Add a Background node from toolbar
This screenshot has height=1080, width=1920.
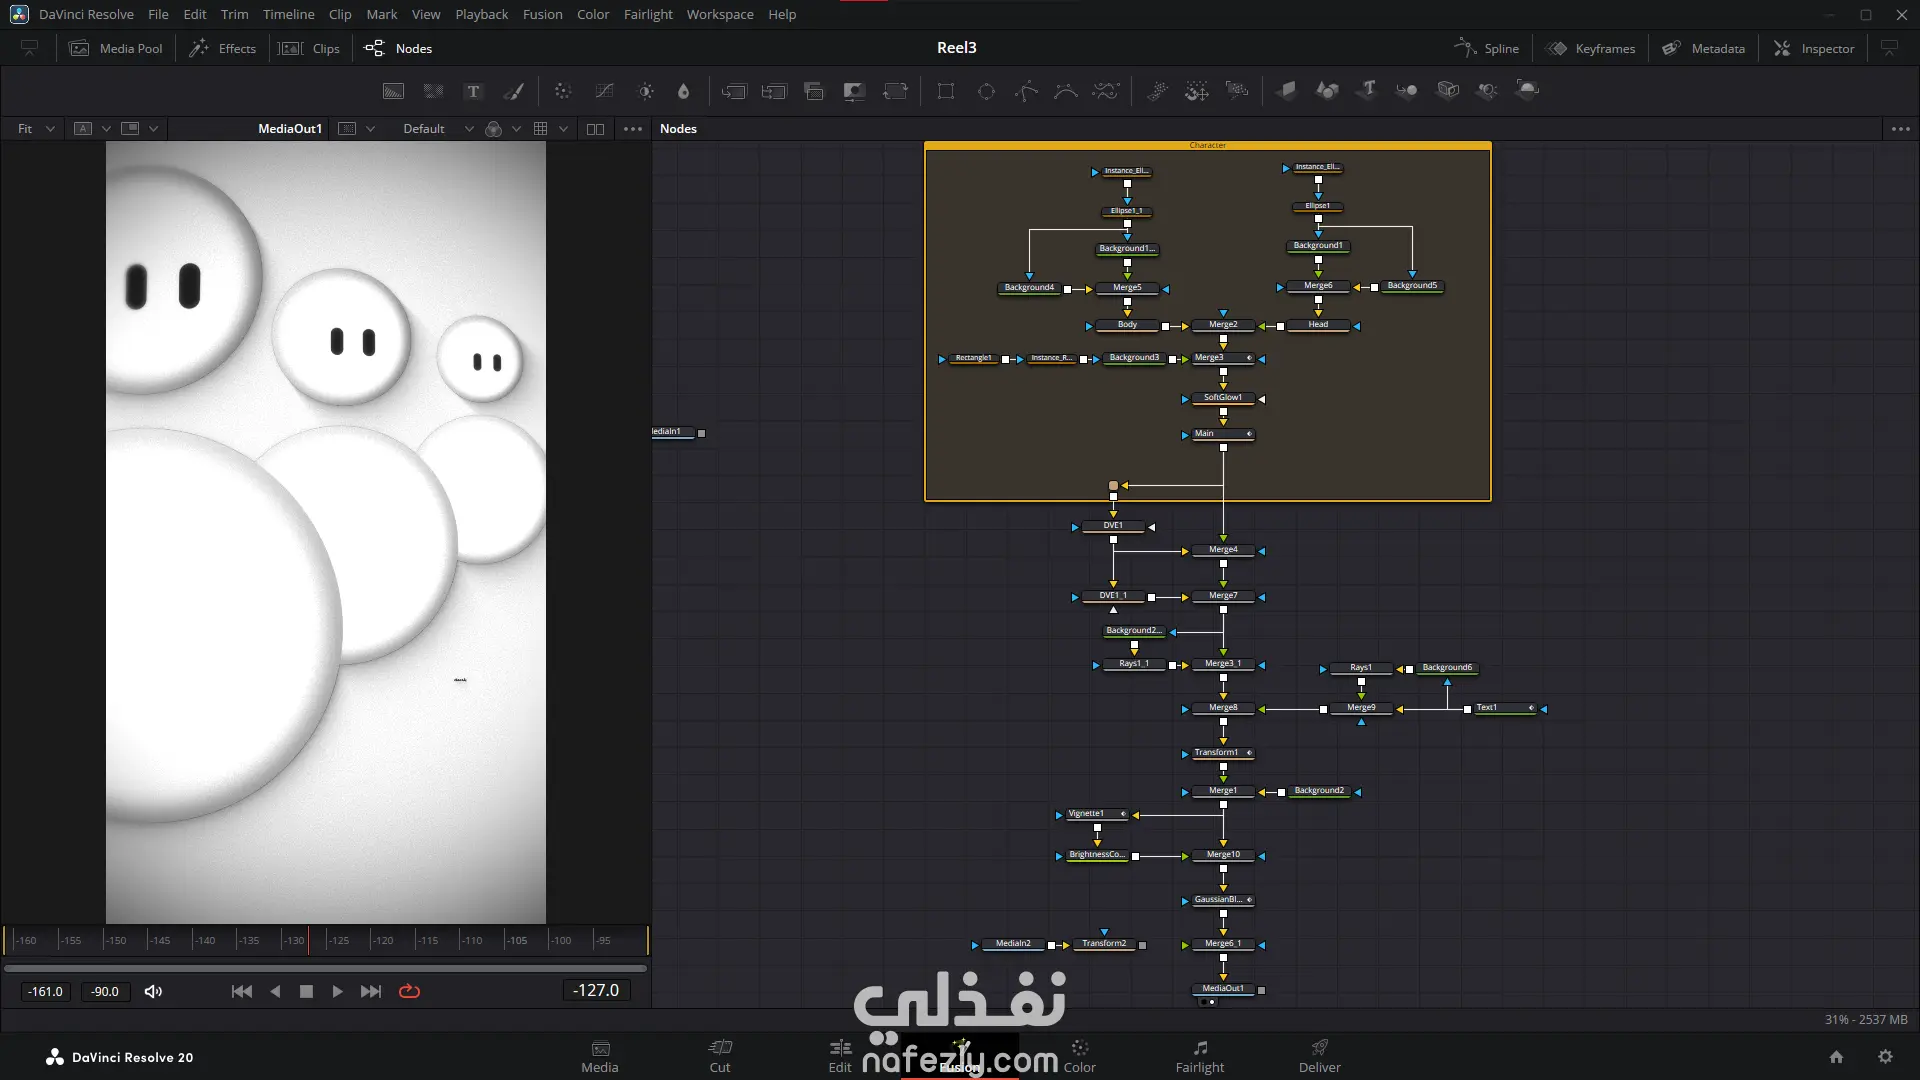393,91
